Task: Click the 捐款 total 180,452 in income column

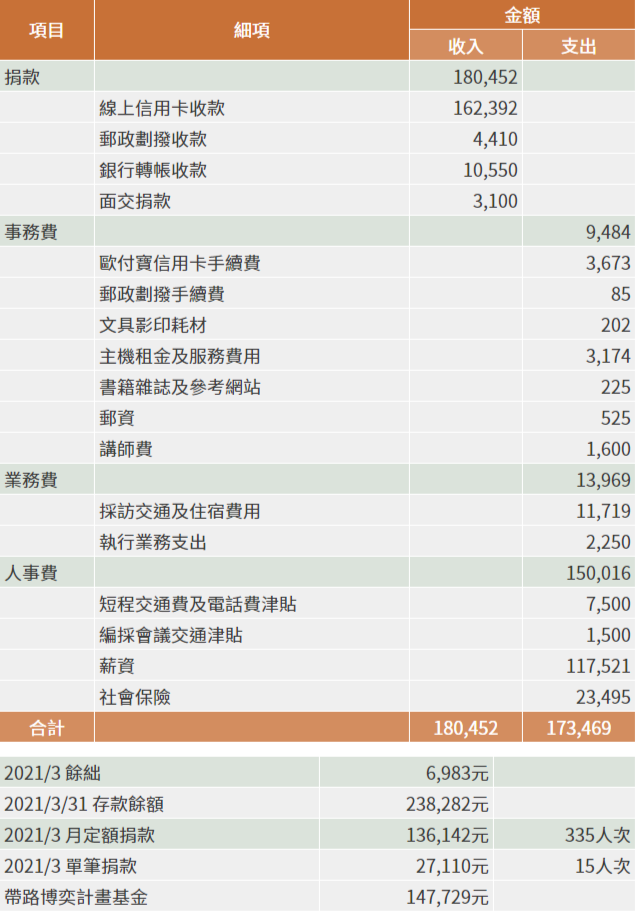Action: [485, 77]
